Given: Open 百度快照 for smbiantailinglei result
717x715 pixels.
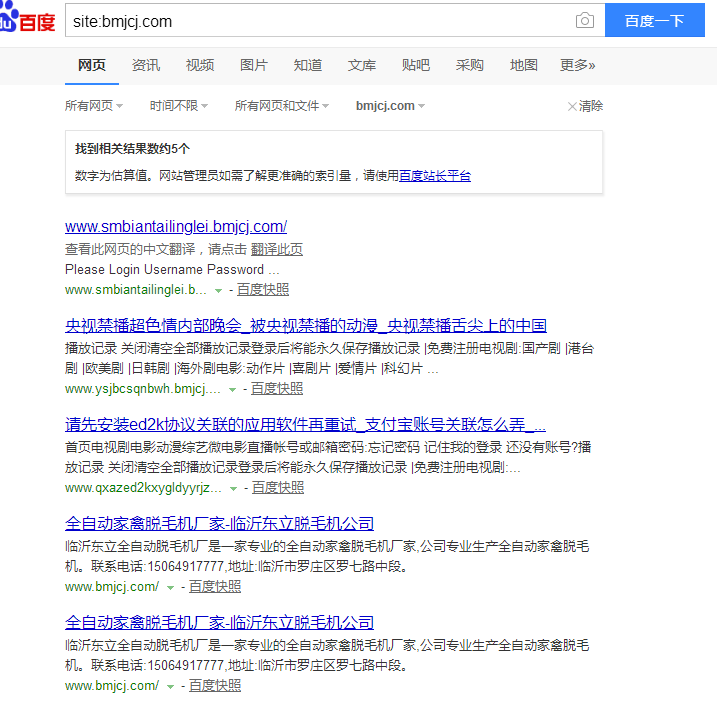Looking at the screenshot, I should point(263,289).
